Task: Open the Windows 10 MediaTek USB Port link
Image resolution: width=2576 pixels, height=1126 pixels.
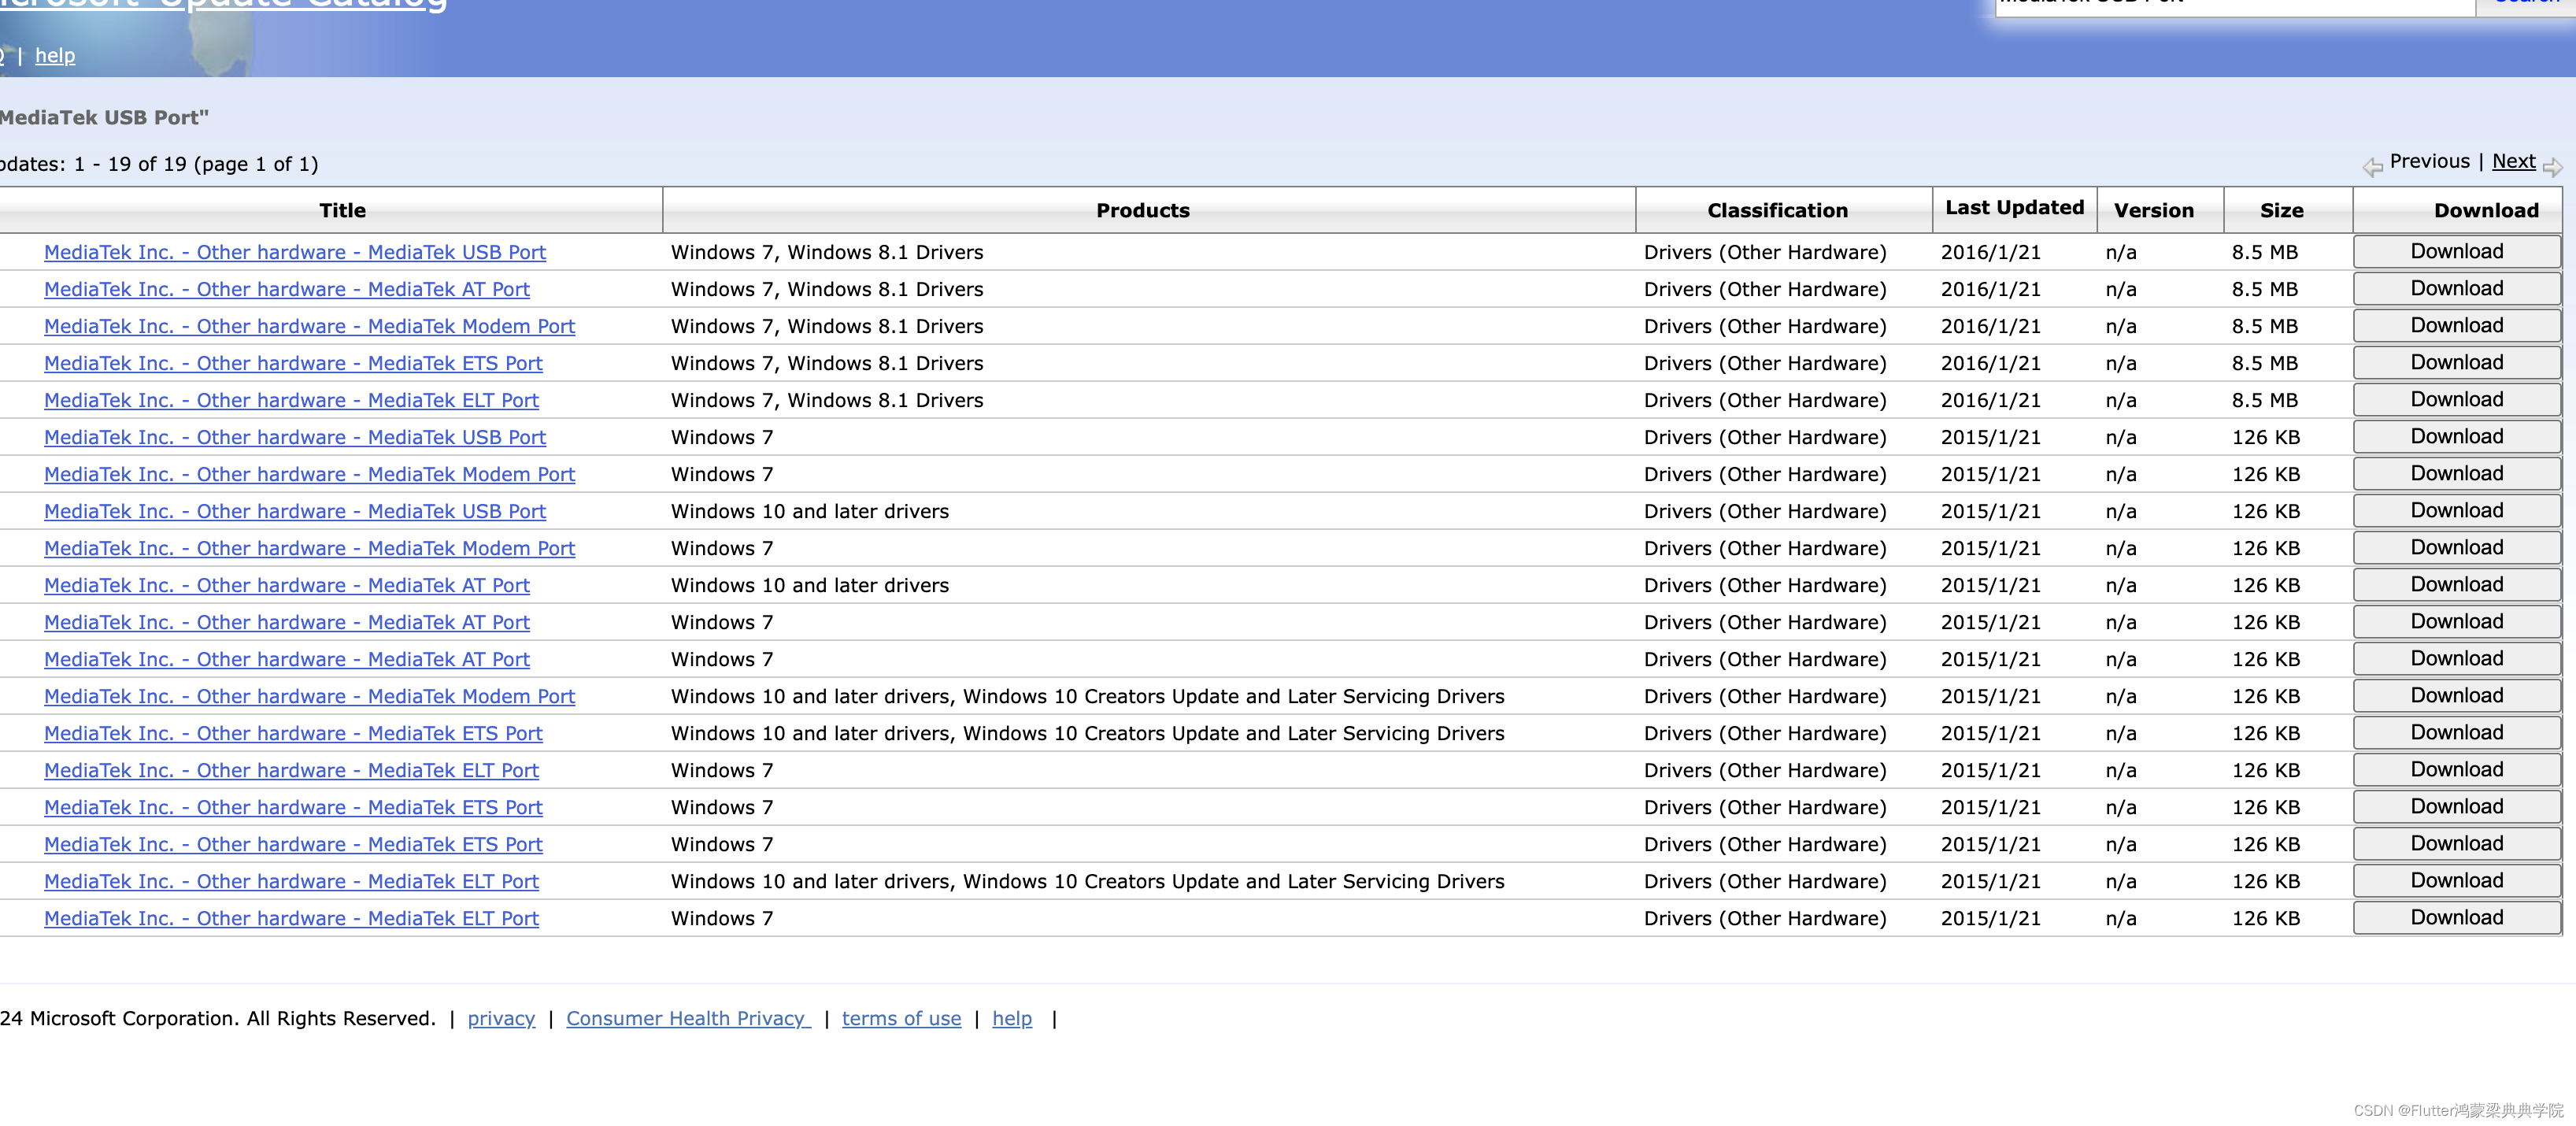Action: click(x=295, y=511)
